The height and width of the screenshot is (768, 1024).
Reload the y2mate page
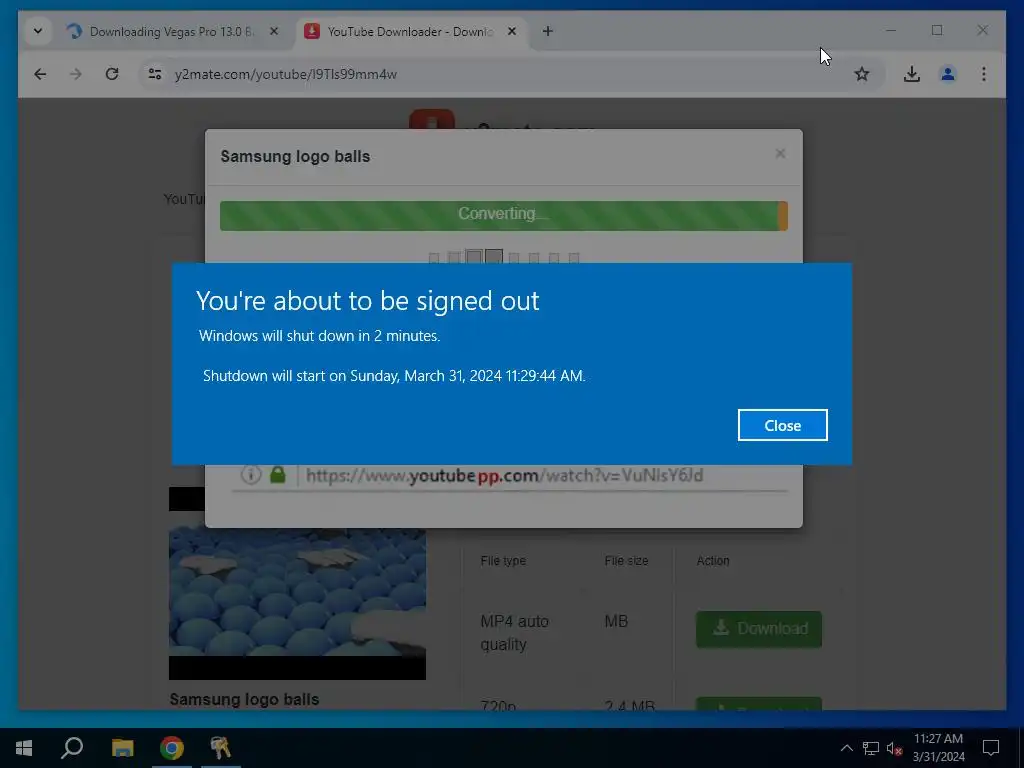coord(112,74)
